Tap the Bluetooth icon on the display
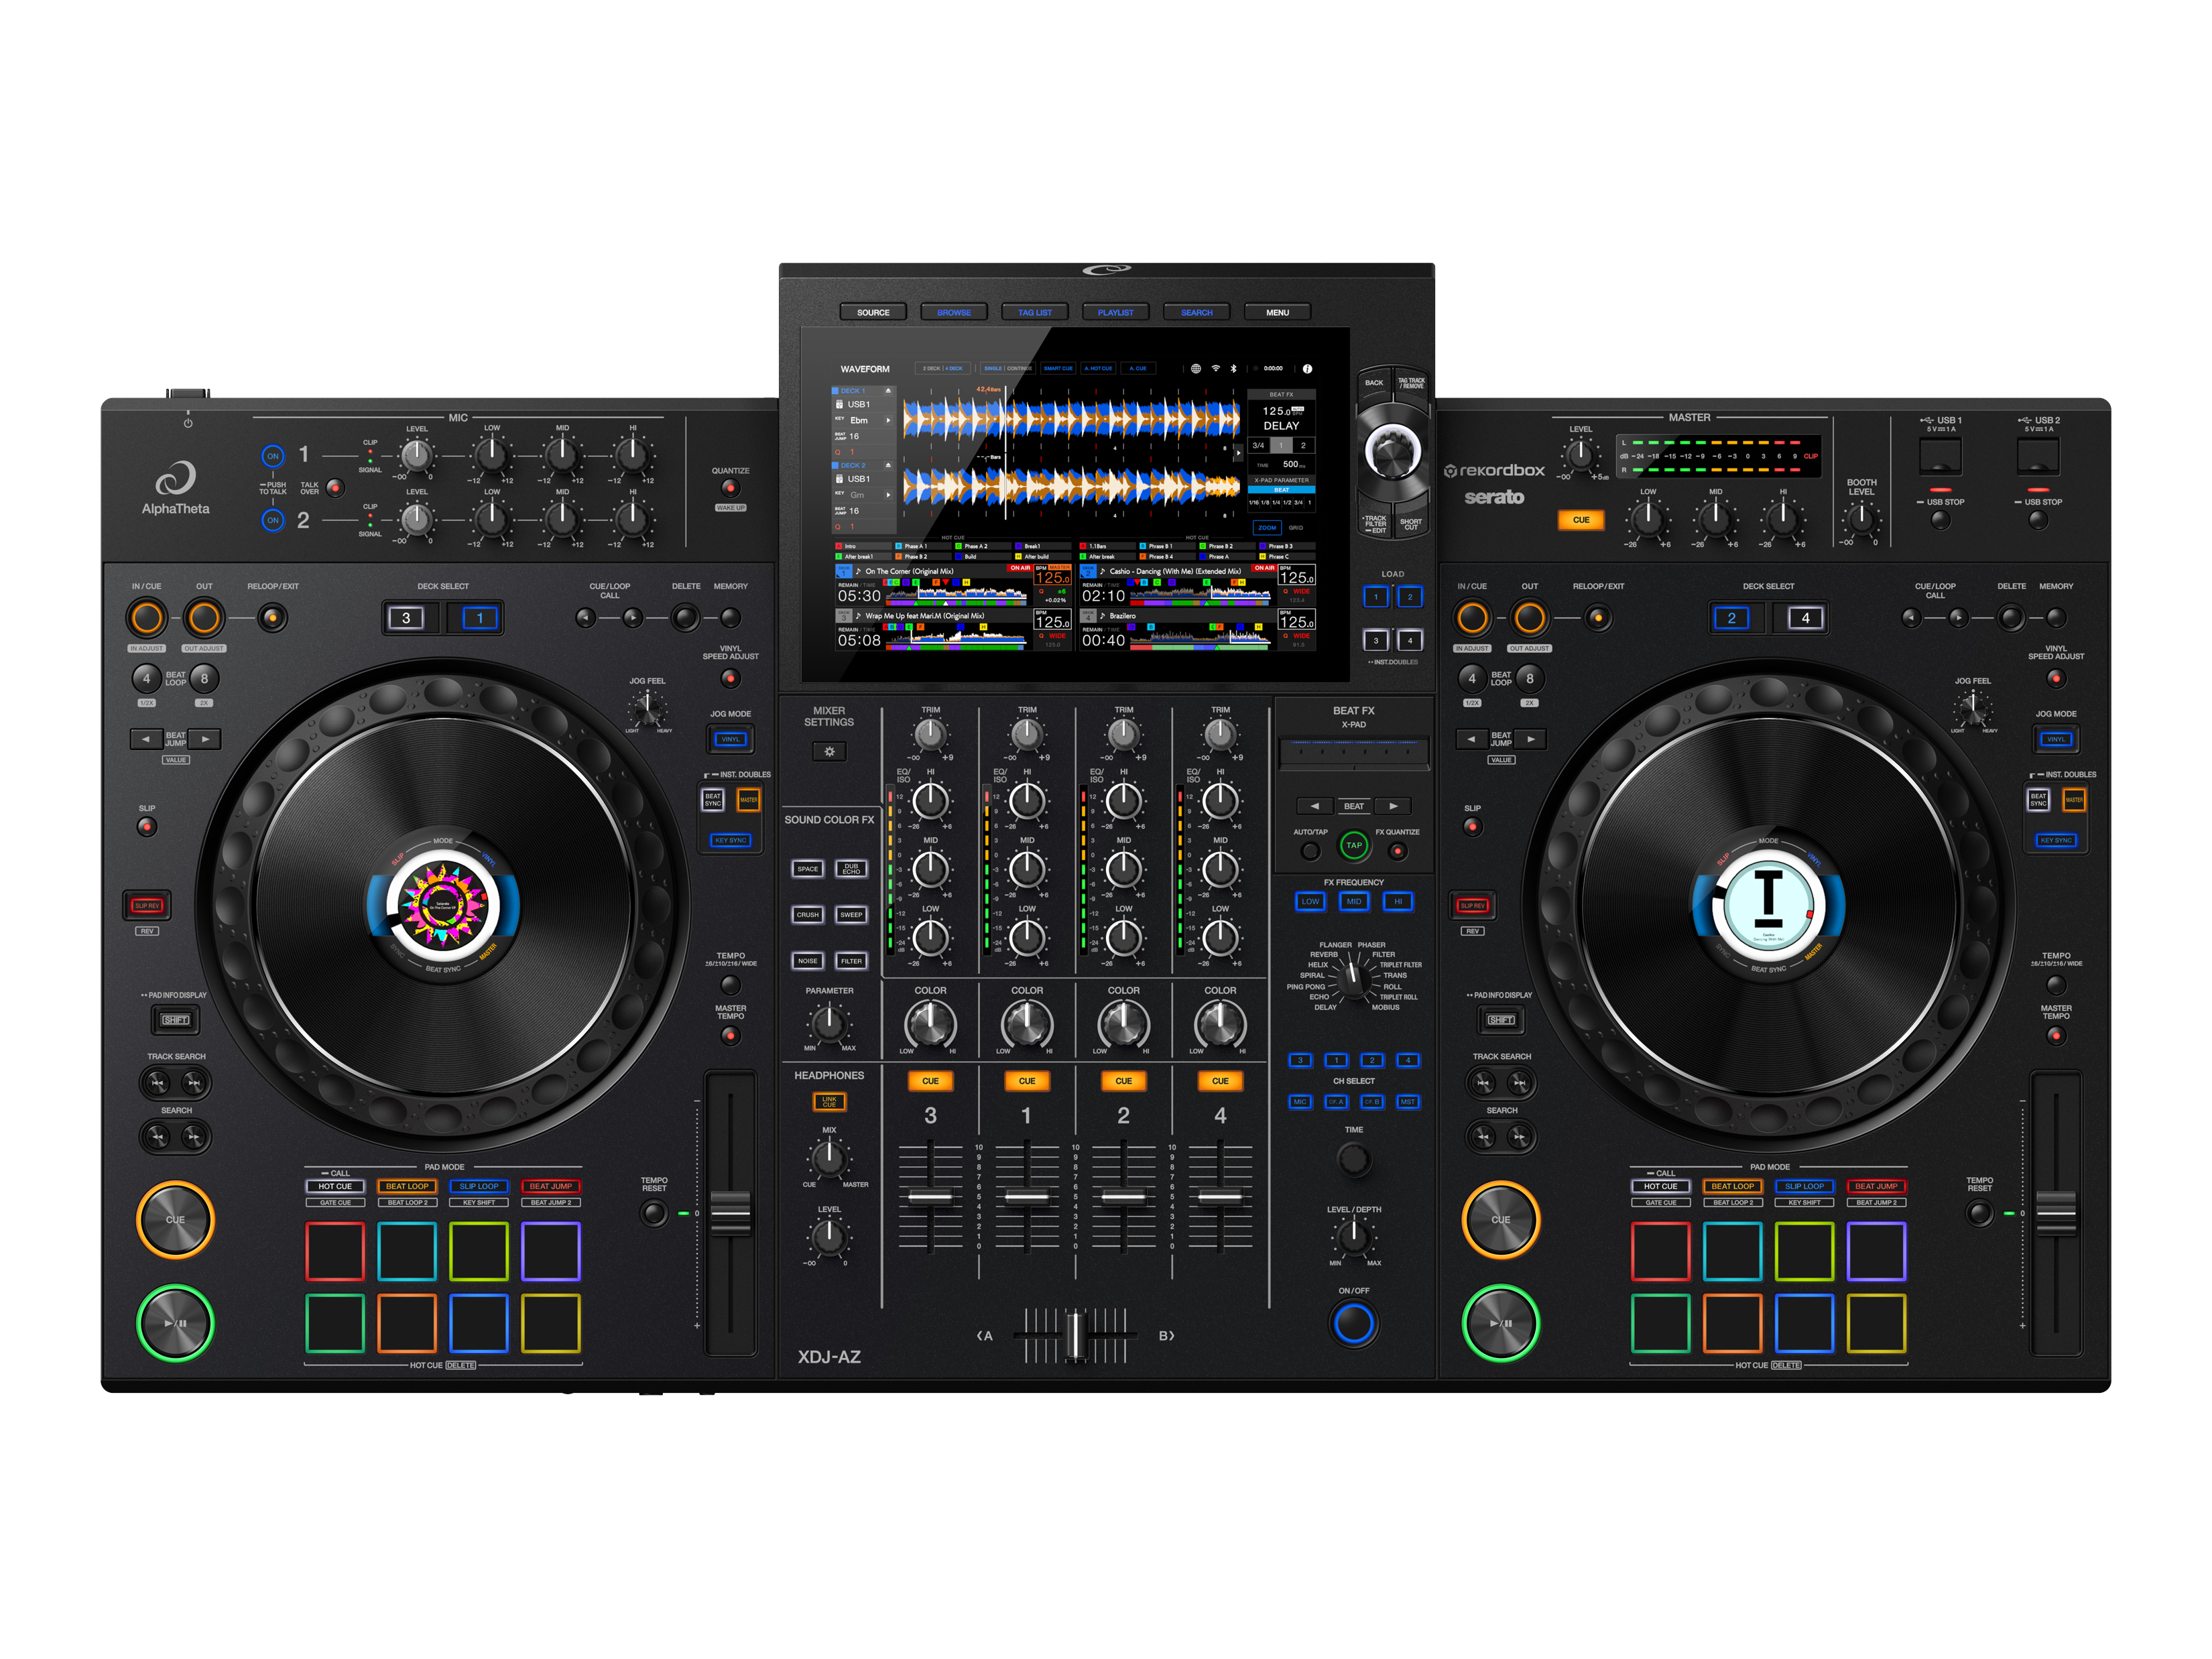Screen dimensions: 2212x1659 (x=1233, y=369)
